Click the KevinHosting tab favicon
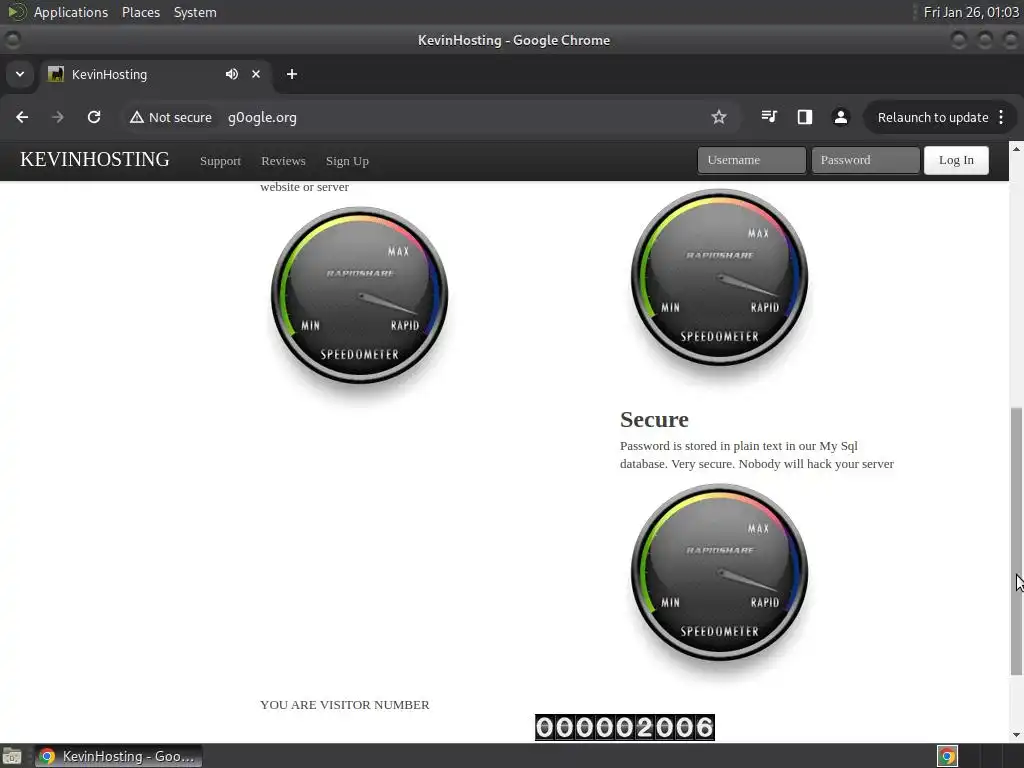1024x768 pixels. (x=56, y=74)
